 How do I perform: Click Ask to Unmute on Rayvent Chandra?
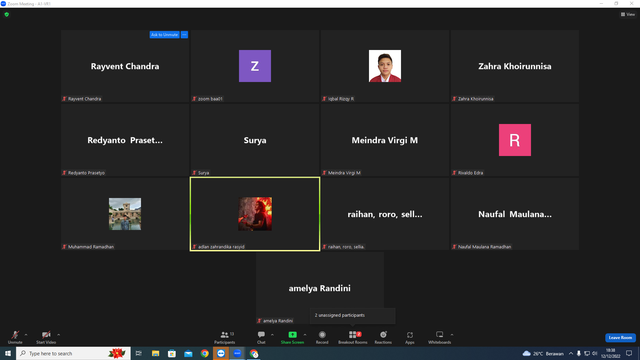coord(164,35)
